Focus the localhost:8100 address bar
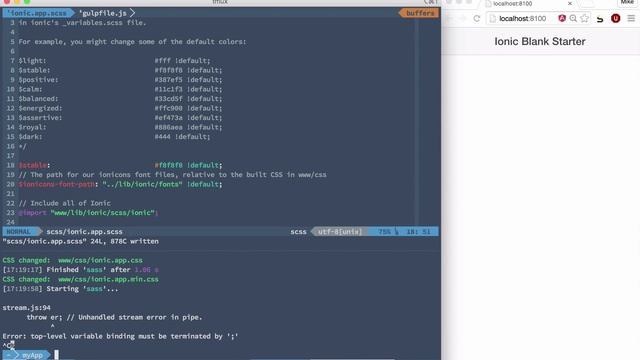 pos(522,18)
